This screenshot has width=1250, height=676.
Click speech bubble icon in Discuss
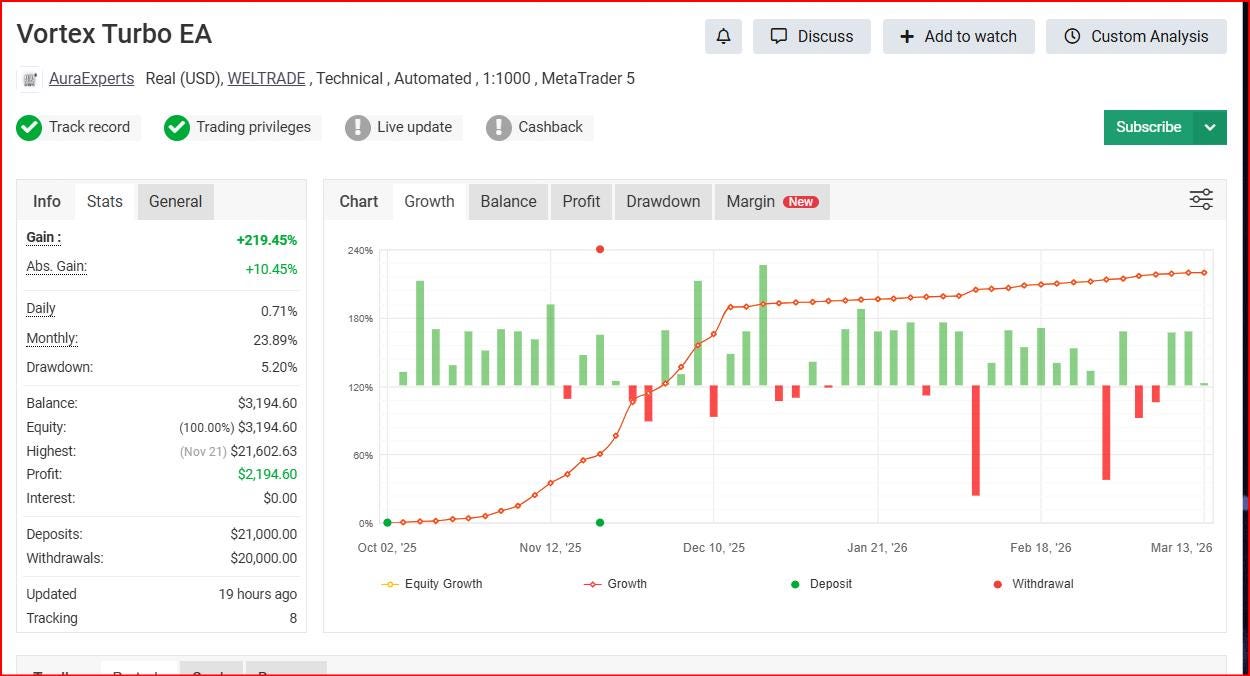click(779, 36)
